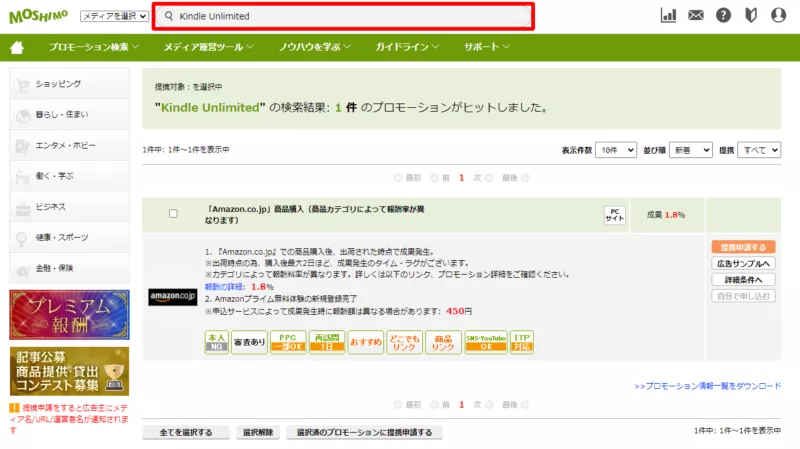Expand the サポート menu
The width and height of the screenshot is (800, 449).
487,47
